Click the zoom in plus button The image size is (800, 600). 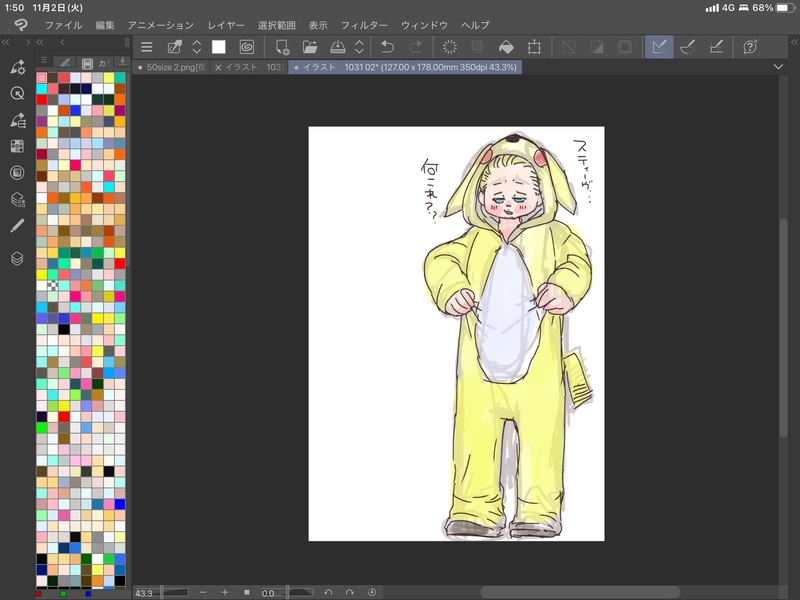(x=224, y=592)
